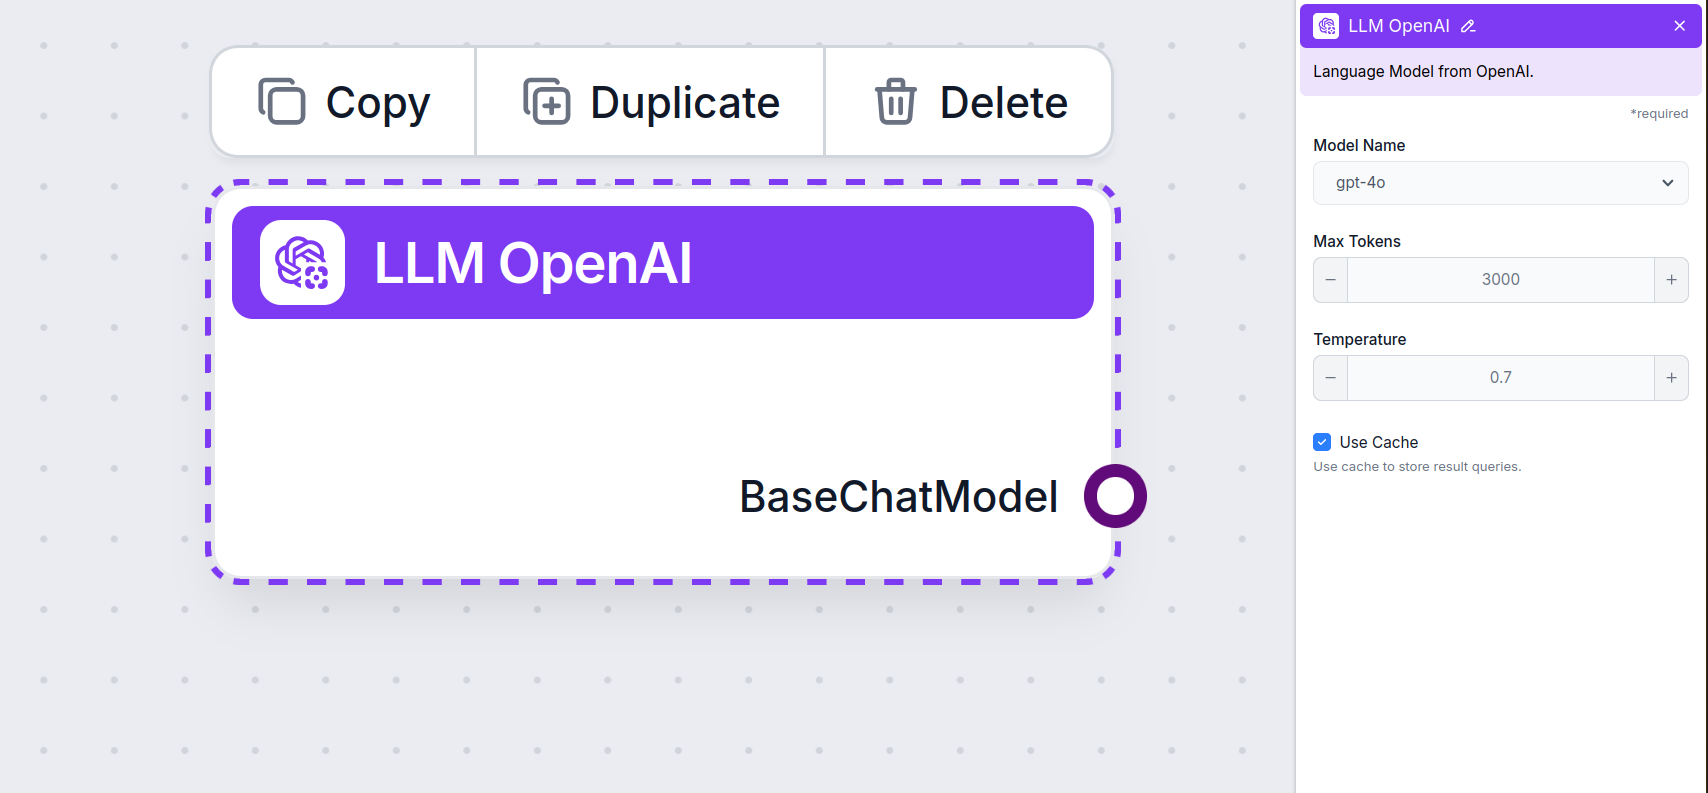Click the OpenAI logo on the node header
1708x793 pixels.
point(301,262)
